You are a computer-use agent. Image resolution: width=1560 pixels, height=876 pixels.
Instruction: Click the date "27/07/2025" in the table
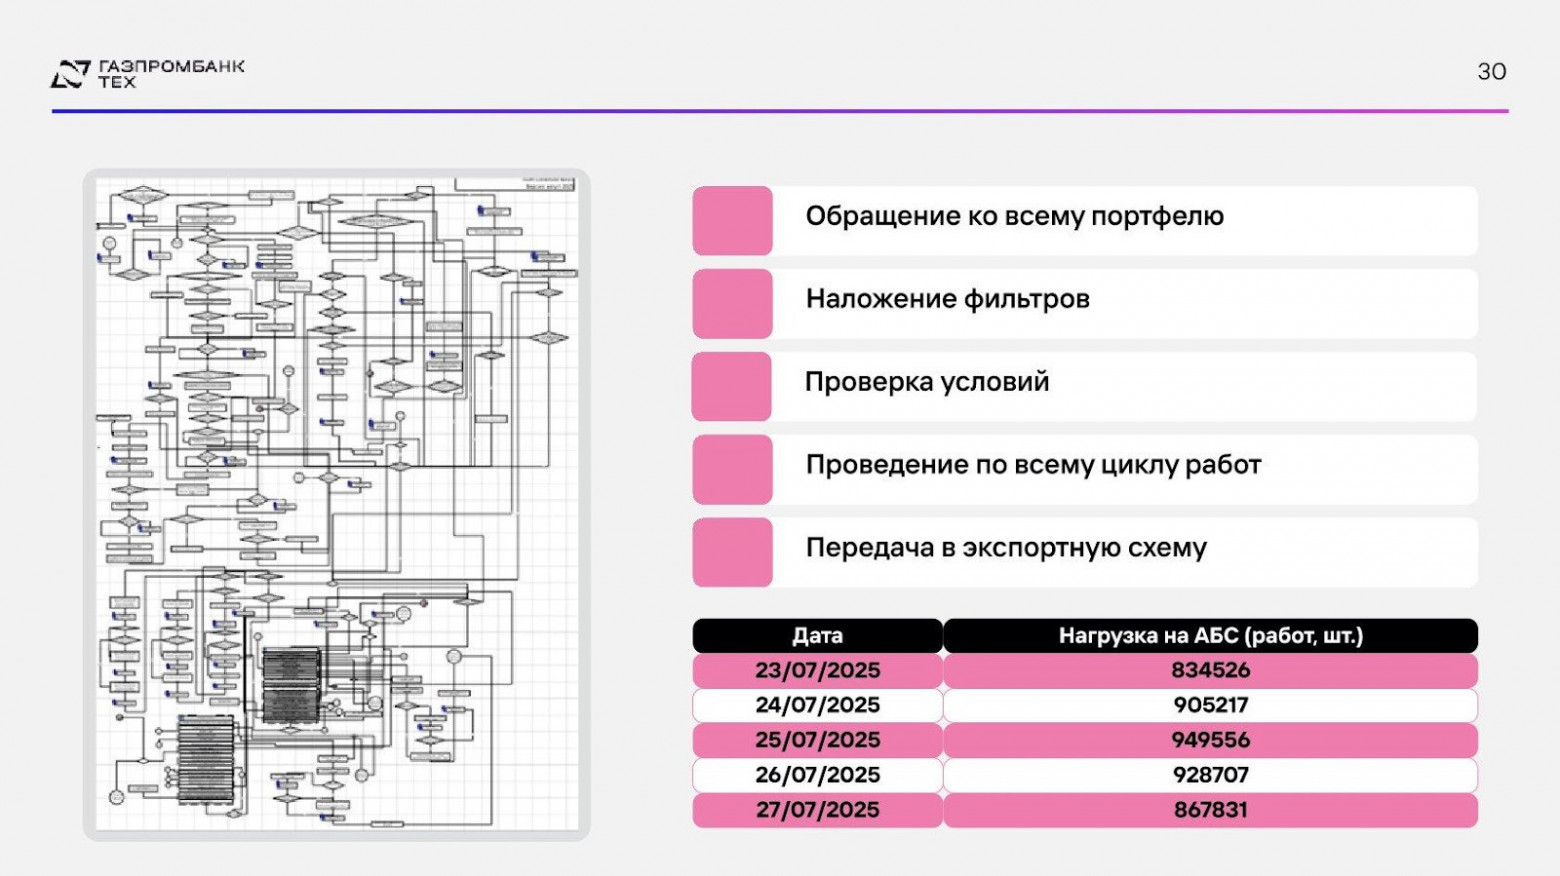tap(815, 809)
